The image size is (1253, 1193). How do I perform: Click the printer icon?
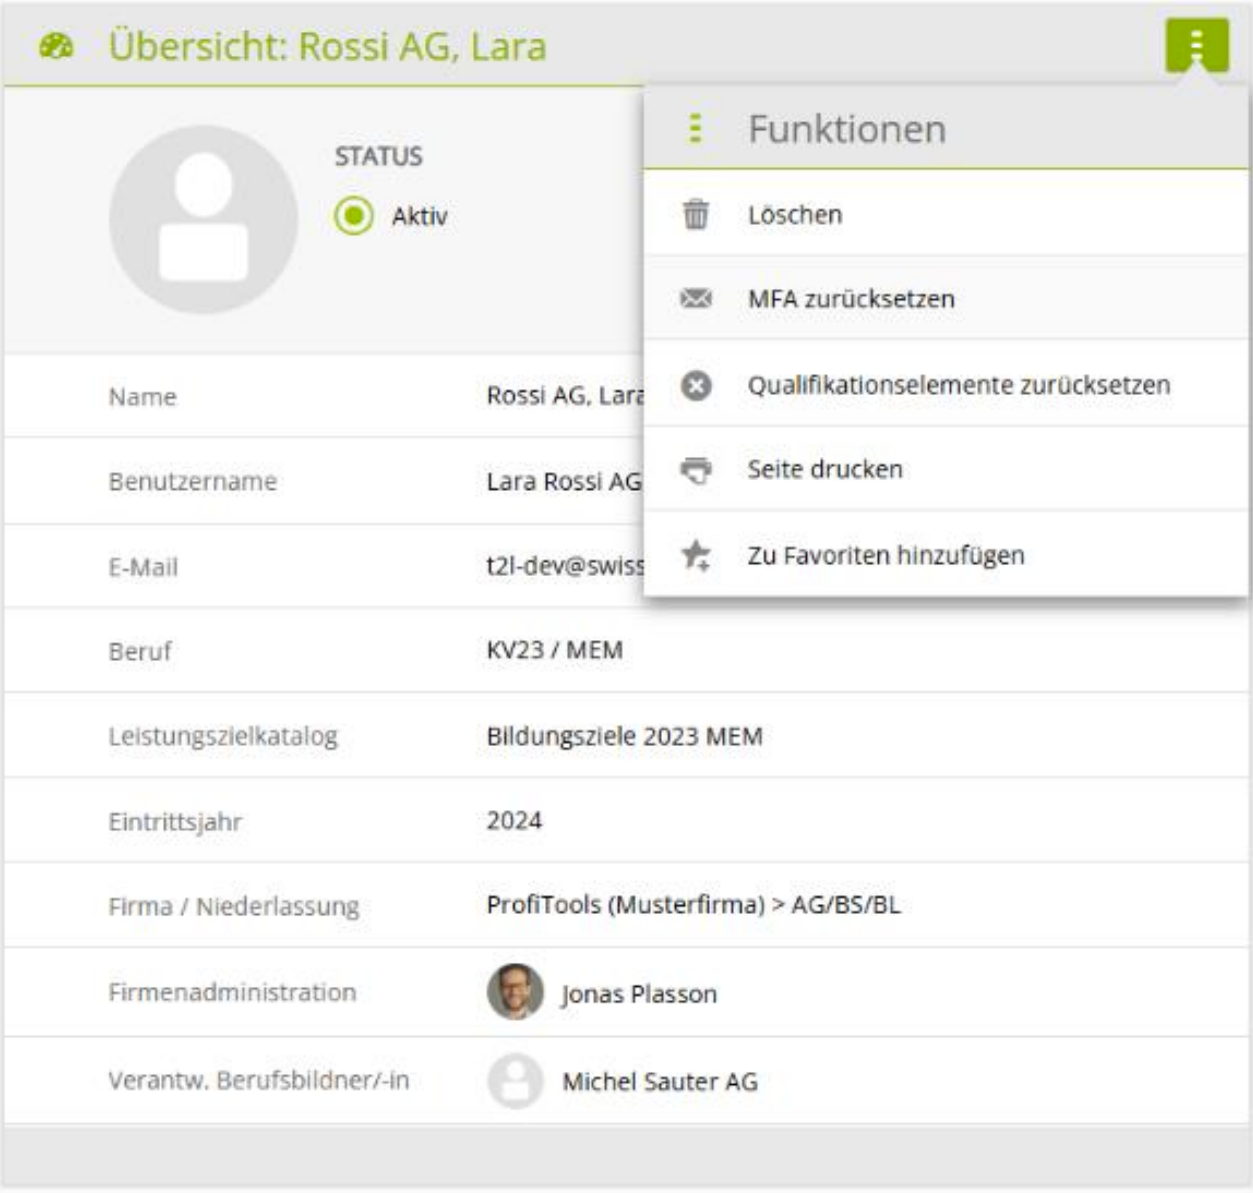tap(696, 469)
